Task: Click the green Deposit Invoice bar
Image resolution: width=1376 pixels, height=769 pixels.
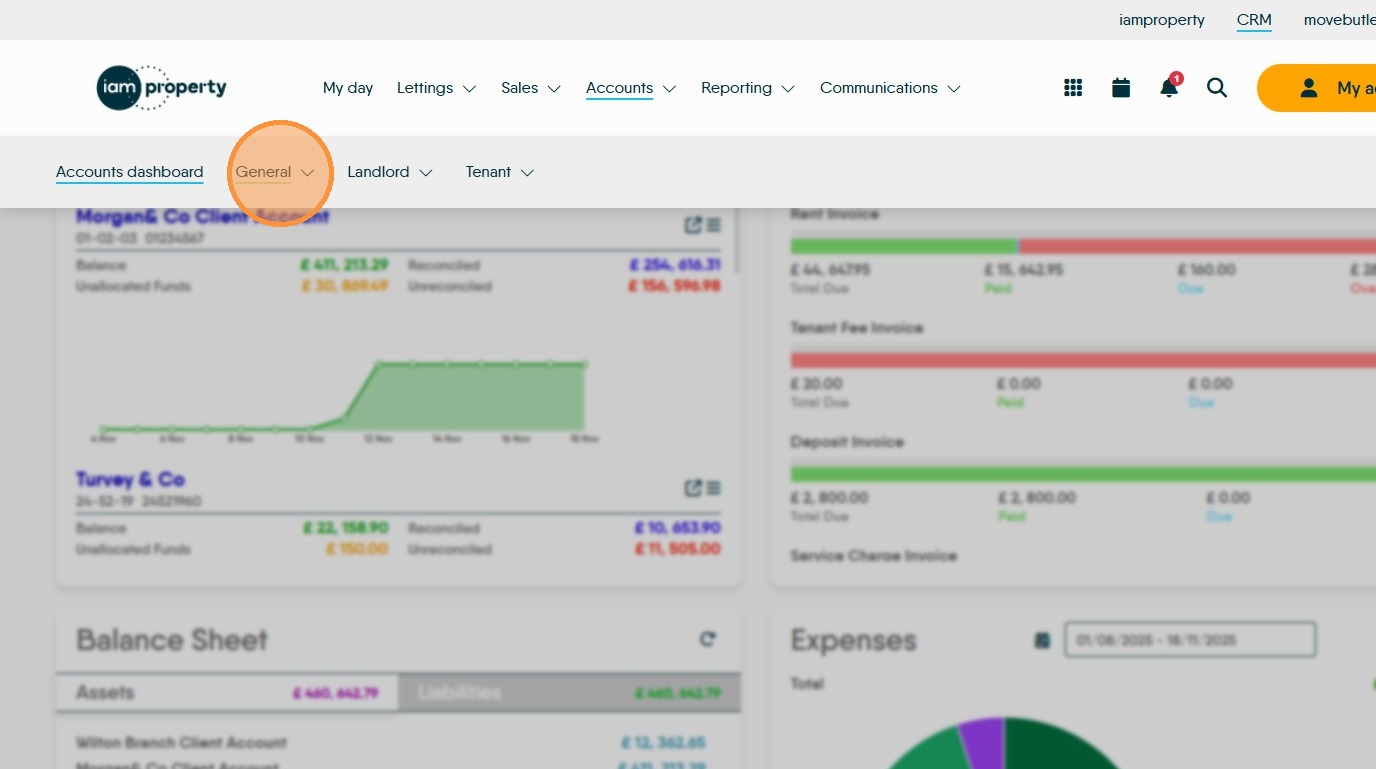Action: click(x=1083, y=474)
